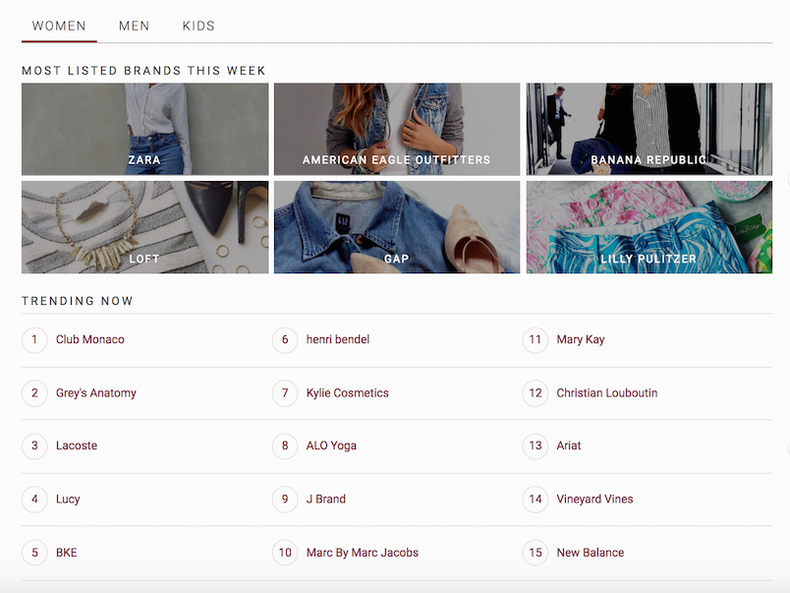Open the Zara brand tile
The width and height of the screenshot is (790, 593).
145,129
